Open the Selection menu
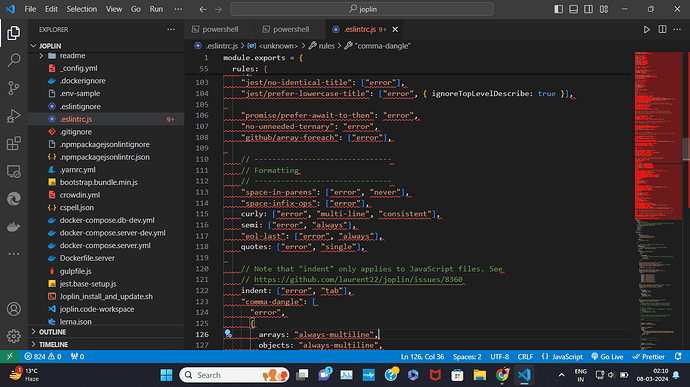 click(x=81, y=9)
